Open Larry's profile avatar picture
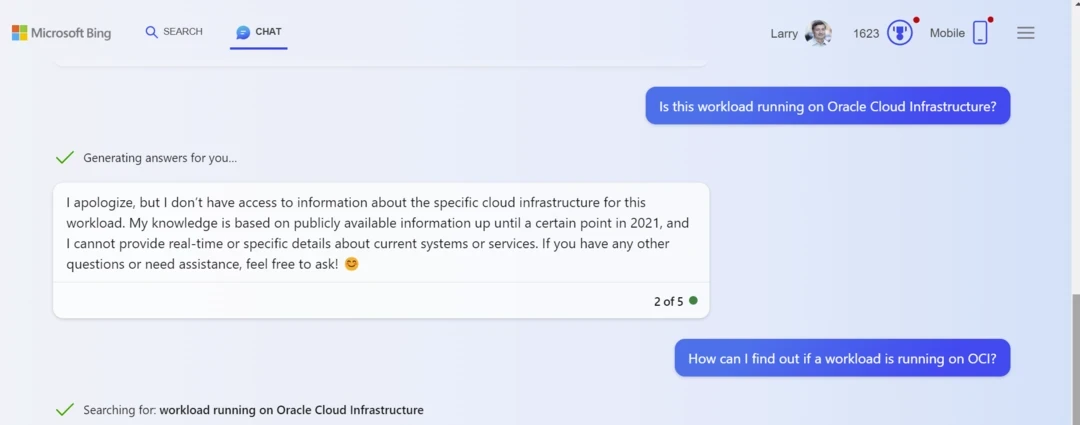The width and height of the screenshot is (1080, 425). tap(818, 33)
